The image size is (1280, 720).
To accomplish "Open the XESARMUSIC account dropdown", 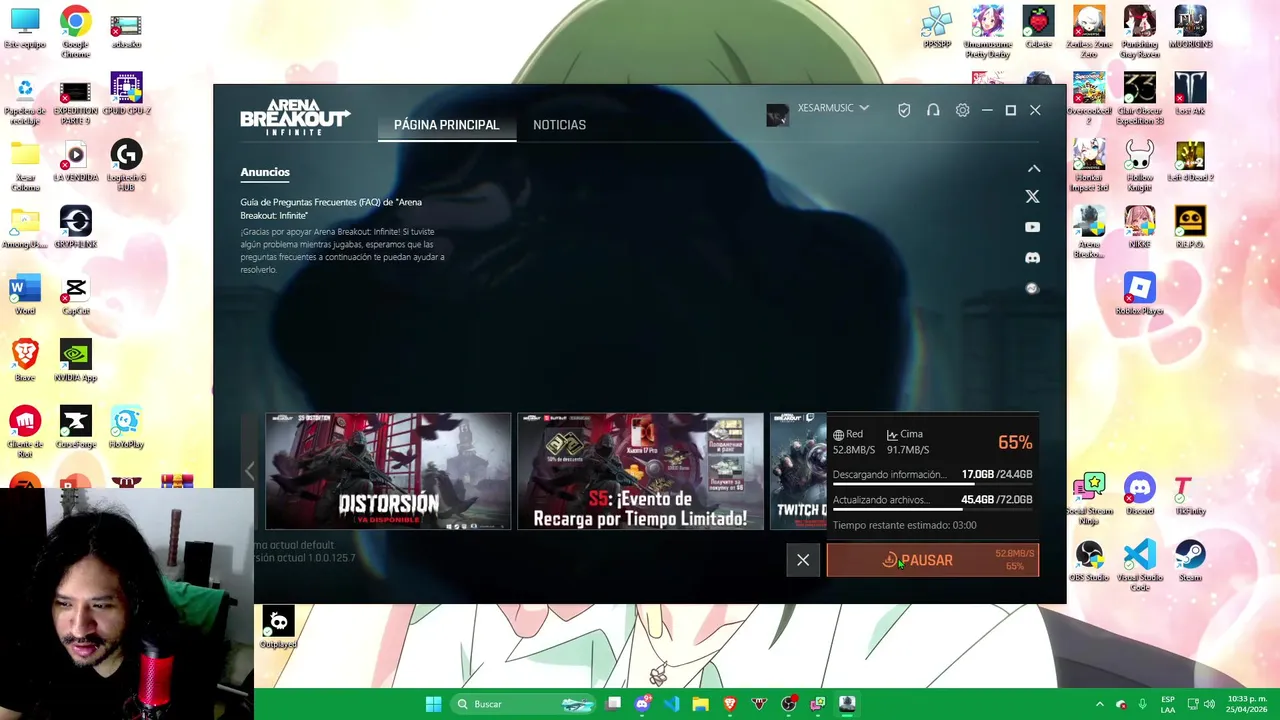I will coord(833,108).
